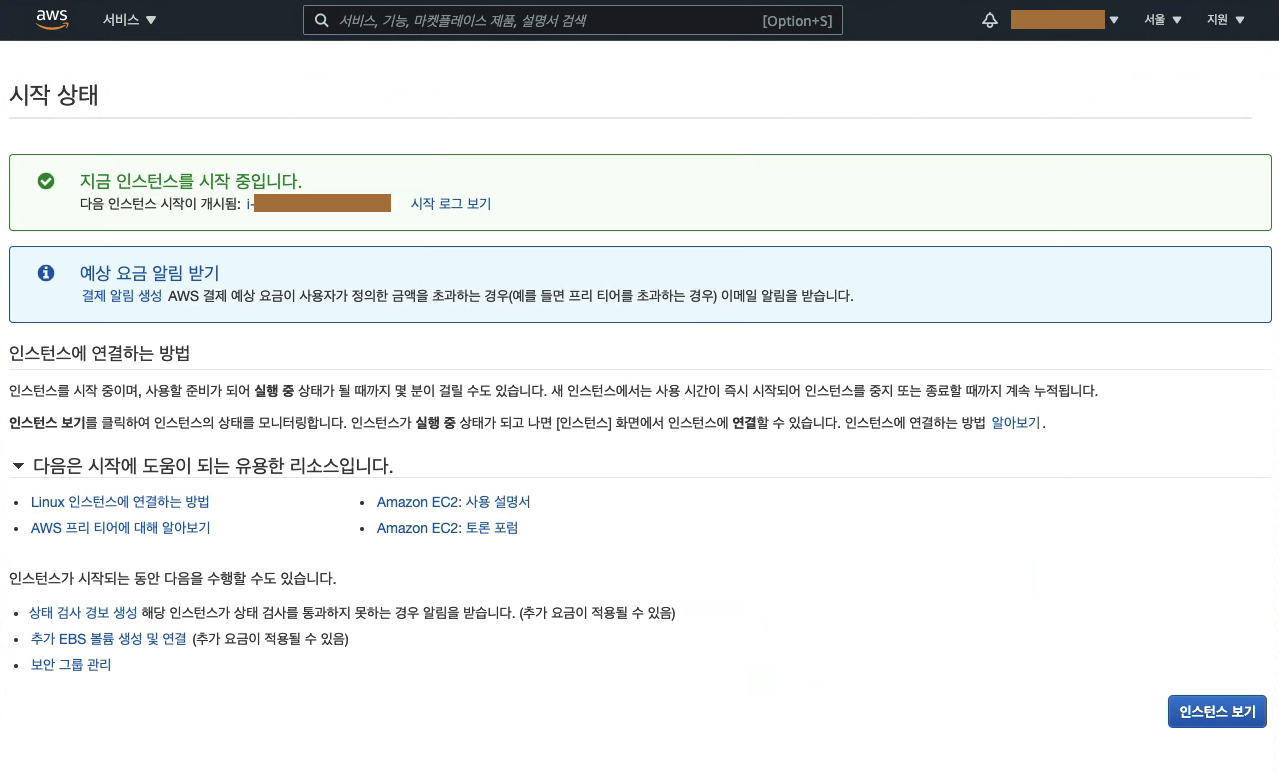Click the green success checkmark icon
Viewport: 1279px width, 771px height.
pyautogui.click(x=45, y=181)
